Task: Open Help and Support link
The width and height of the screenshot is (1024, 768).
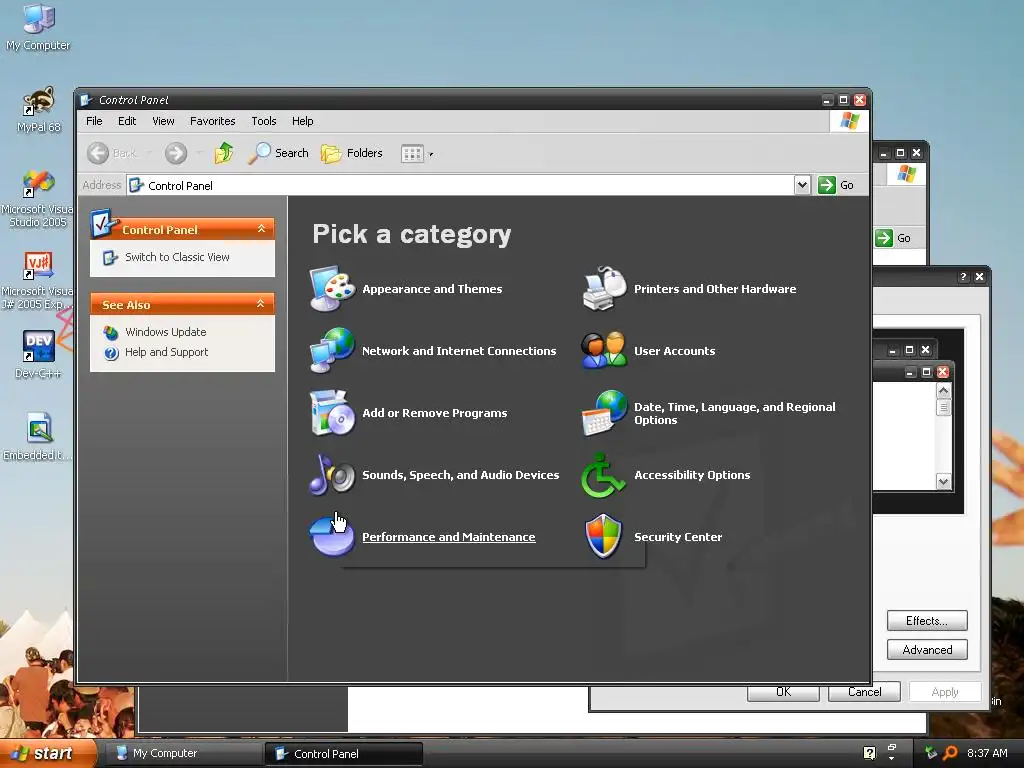Action: tap(167, 352)
